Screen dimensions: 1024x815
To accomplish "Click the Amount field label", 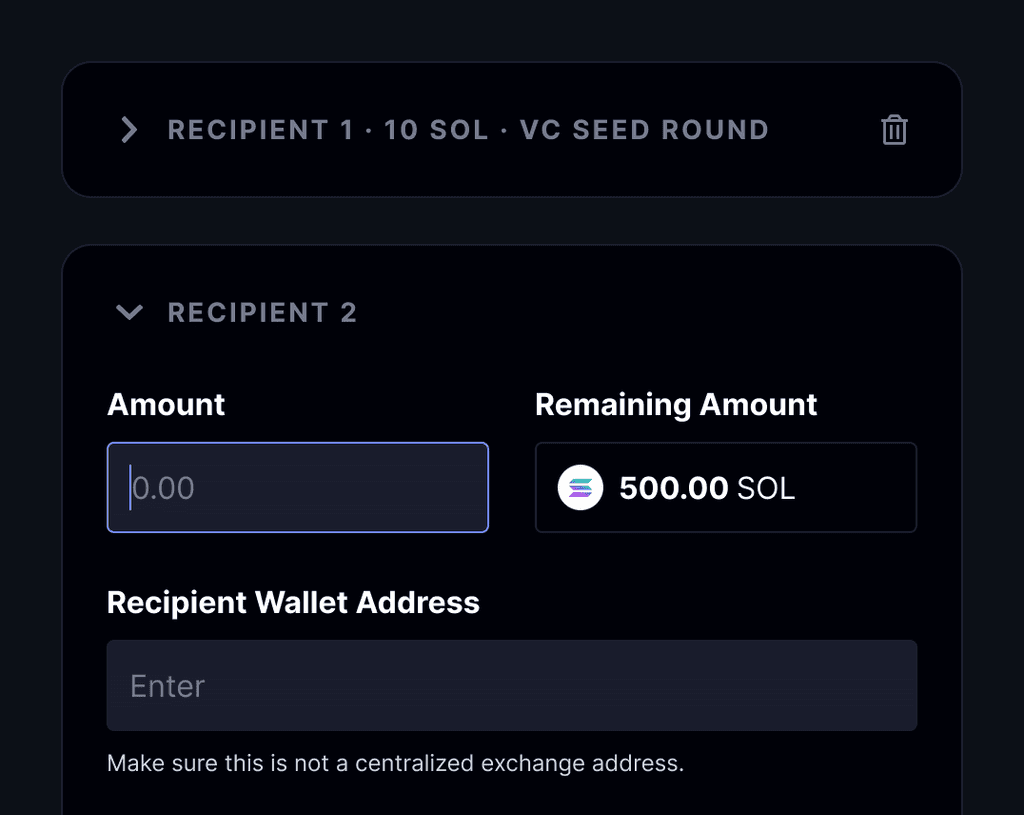I will click(165, 404).
